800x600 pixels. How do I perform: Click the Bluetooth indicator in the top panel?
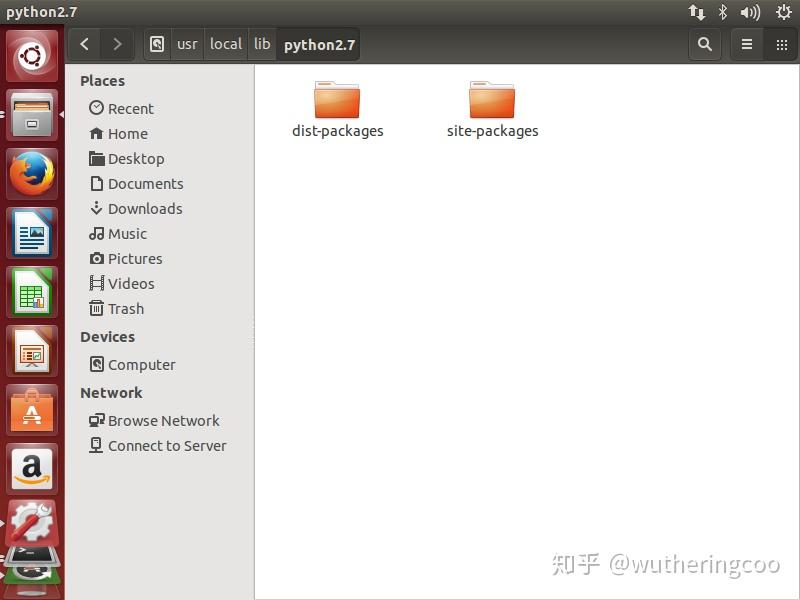pos(722,12)
